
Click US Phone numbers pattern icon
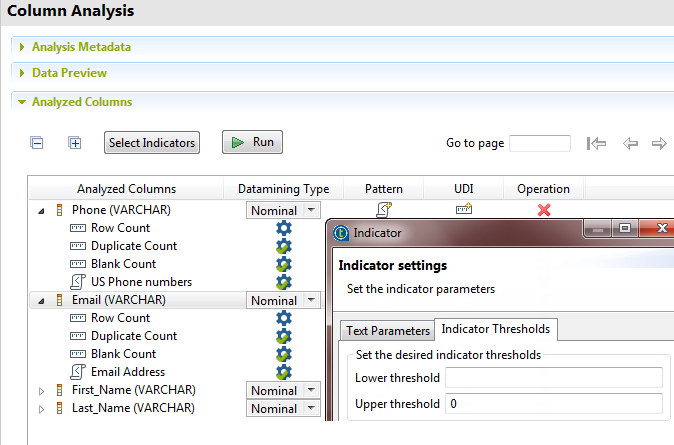(x=78, y=282)
